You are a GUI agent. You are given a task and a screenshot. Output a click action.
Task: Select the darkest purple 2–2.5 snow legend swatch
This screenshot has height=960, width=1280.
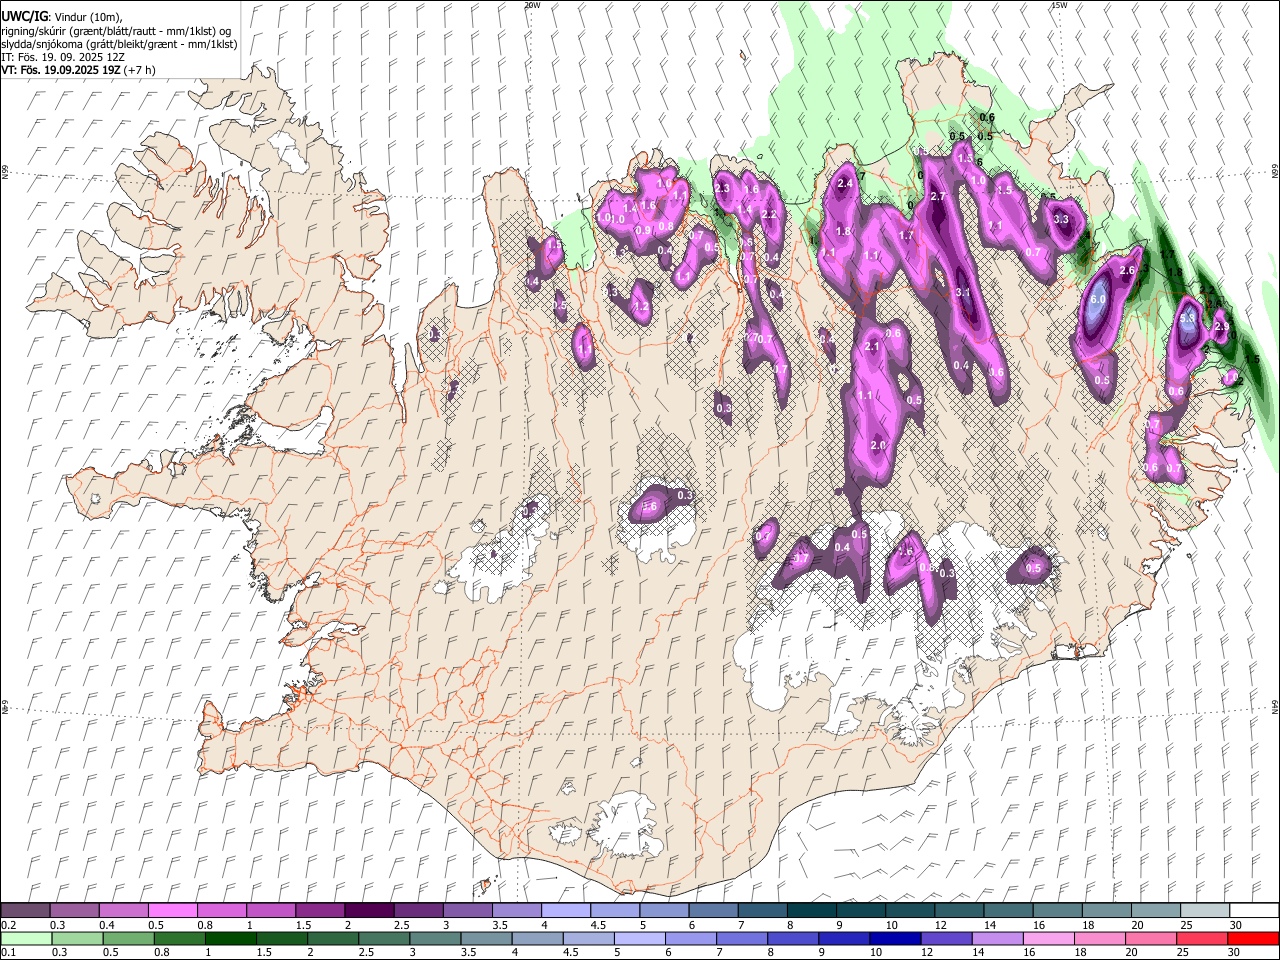pos(369,911)
